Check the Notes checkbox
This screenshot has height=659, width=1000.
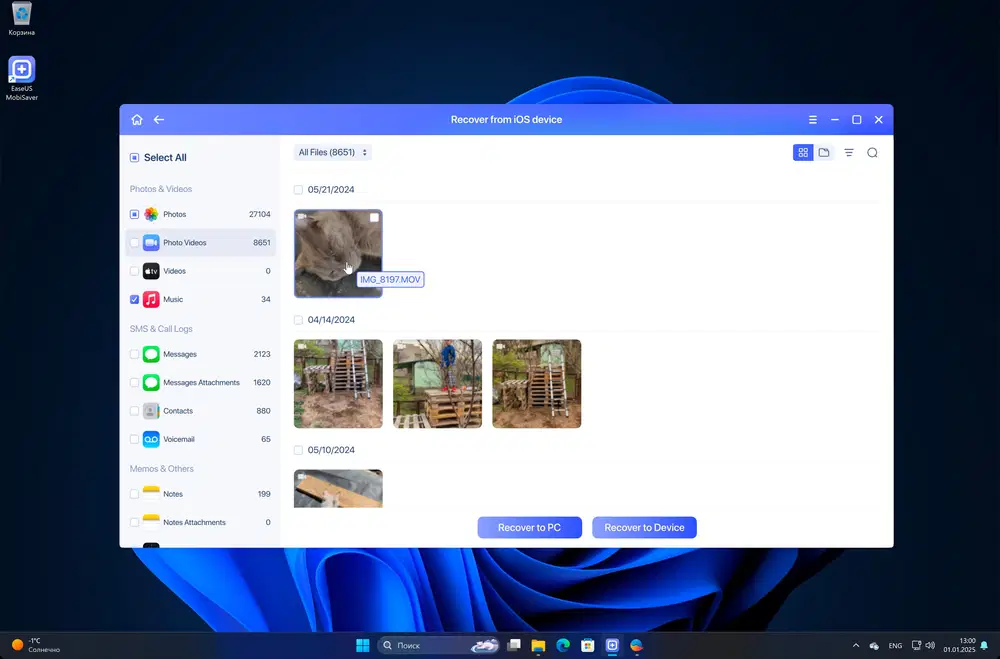pos(135,494)
